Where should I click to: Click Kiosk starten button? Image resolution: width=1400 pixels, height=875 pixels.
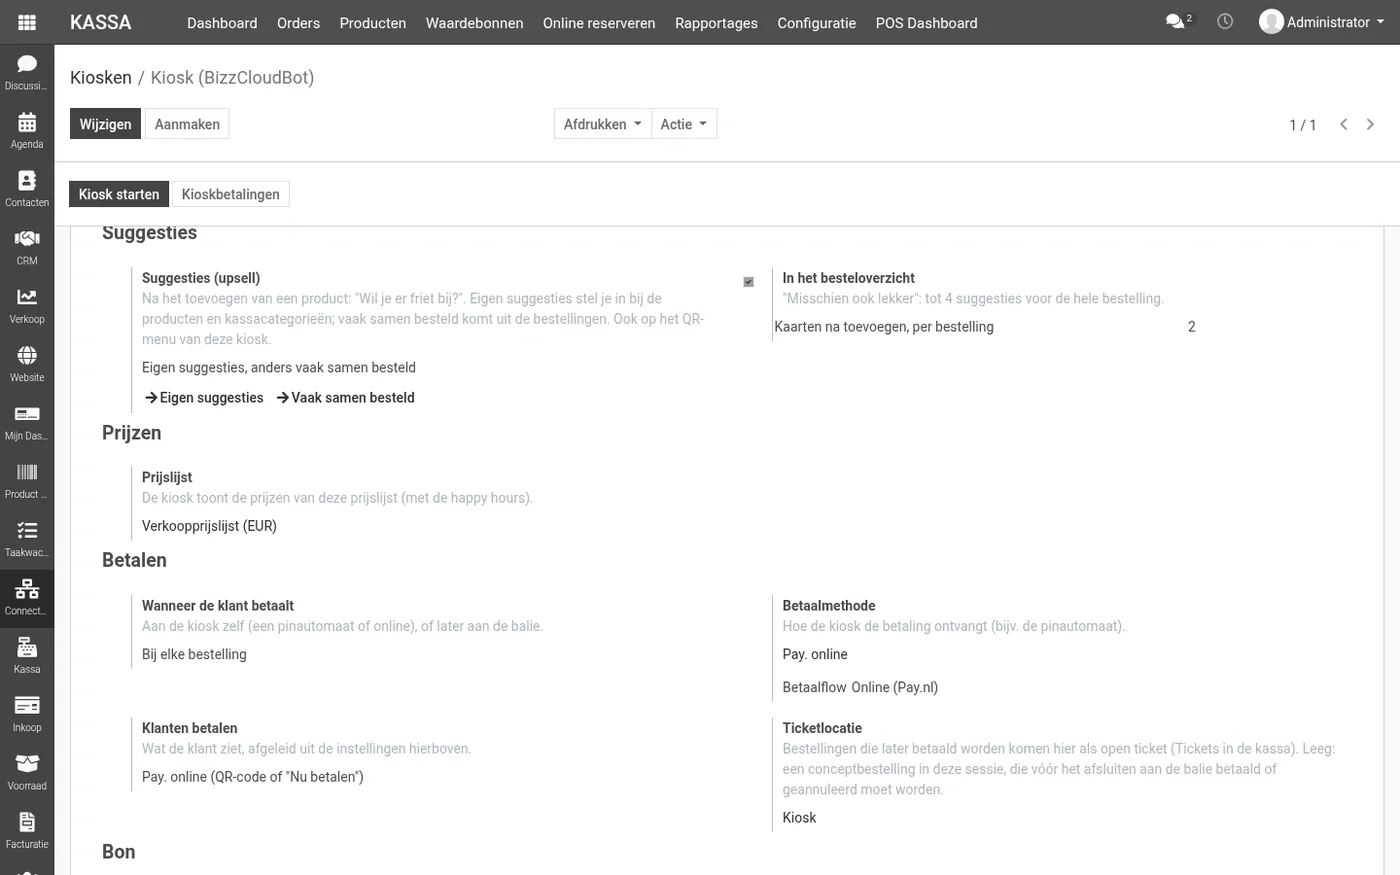(119, 194)
